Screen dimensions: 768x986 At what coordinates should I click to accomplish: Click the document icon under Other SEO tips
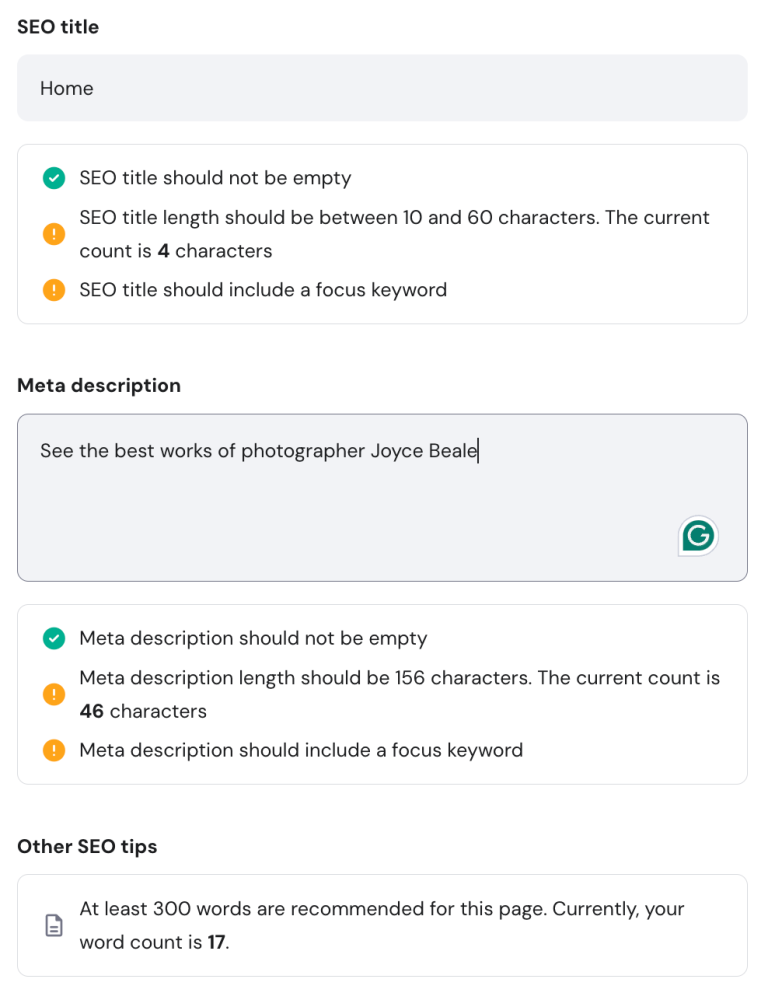click(x=55, y=925)
